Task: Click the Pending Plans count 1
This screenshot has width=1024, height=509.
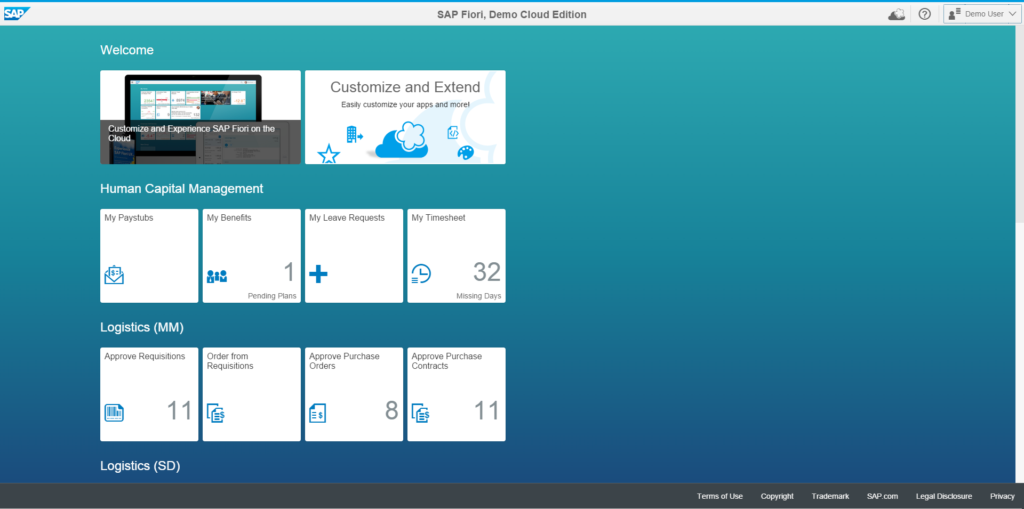Action: (x=289, y=272)
